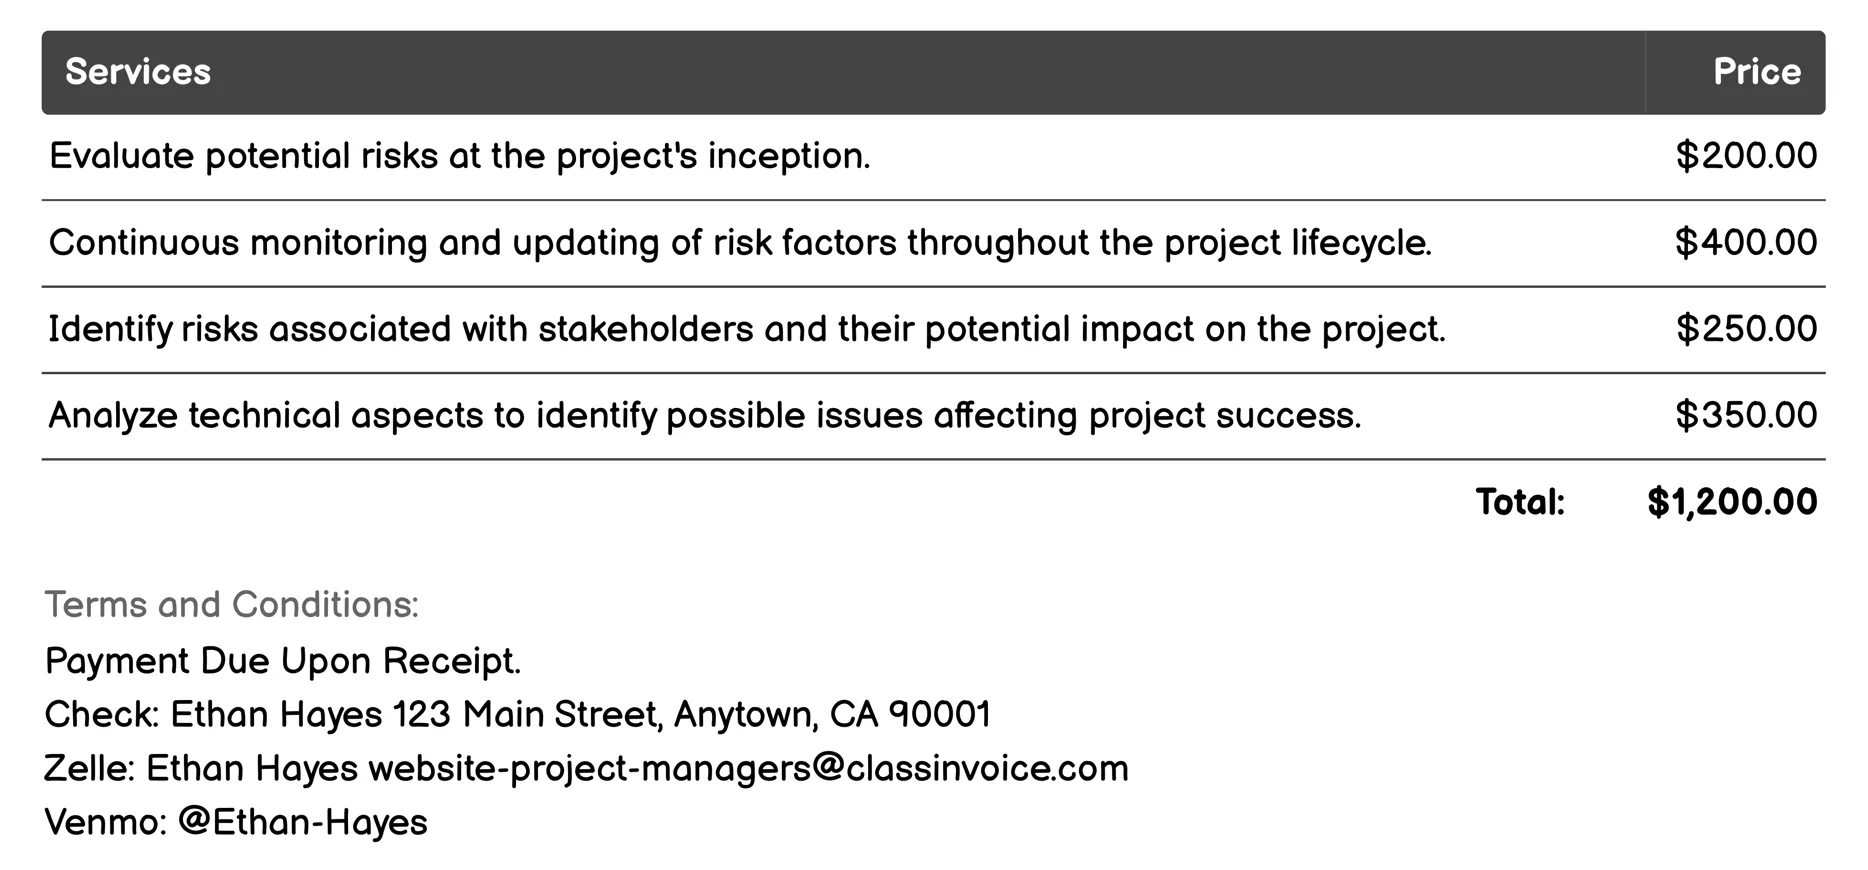Click the $1,200.00 total amount

[1732, 502]
